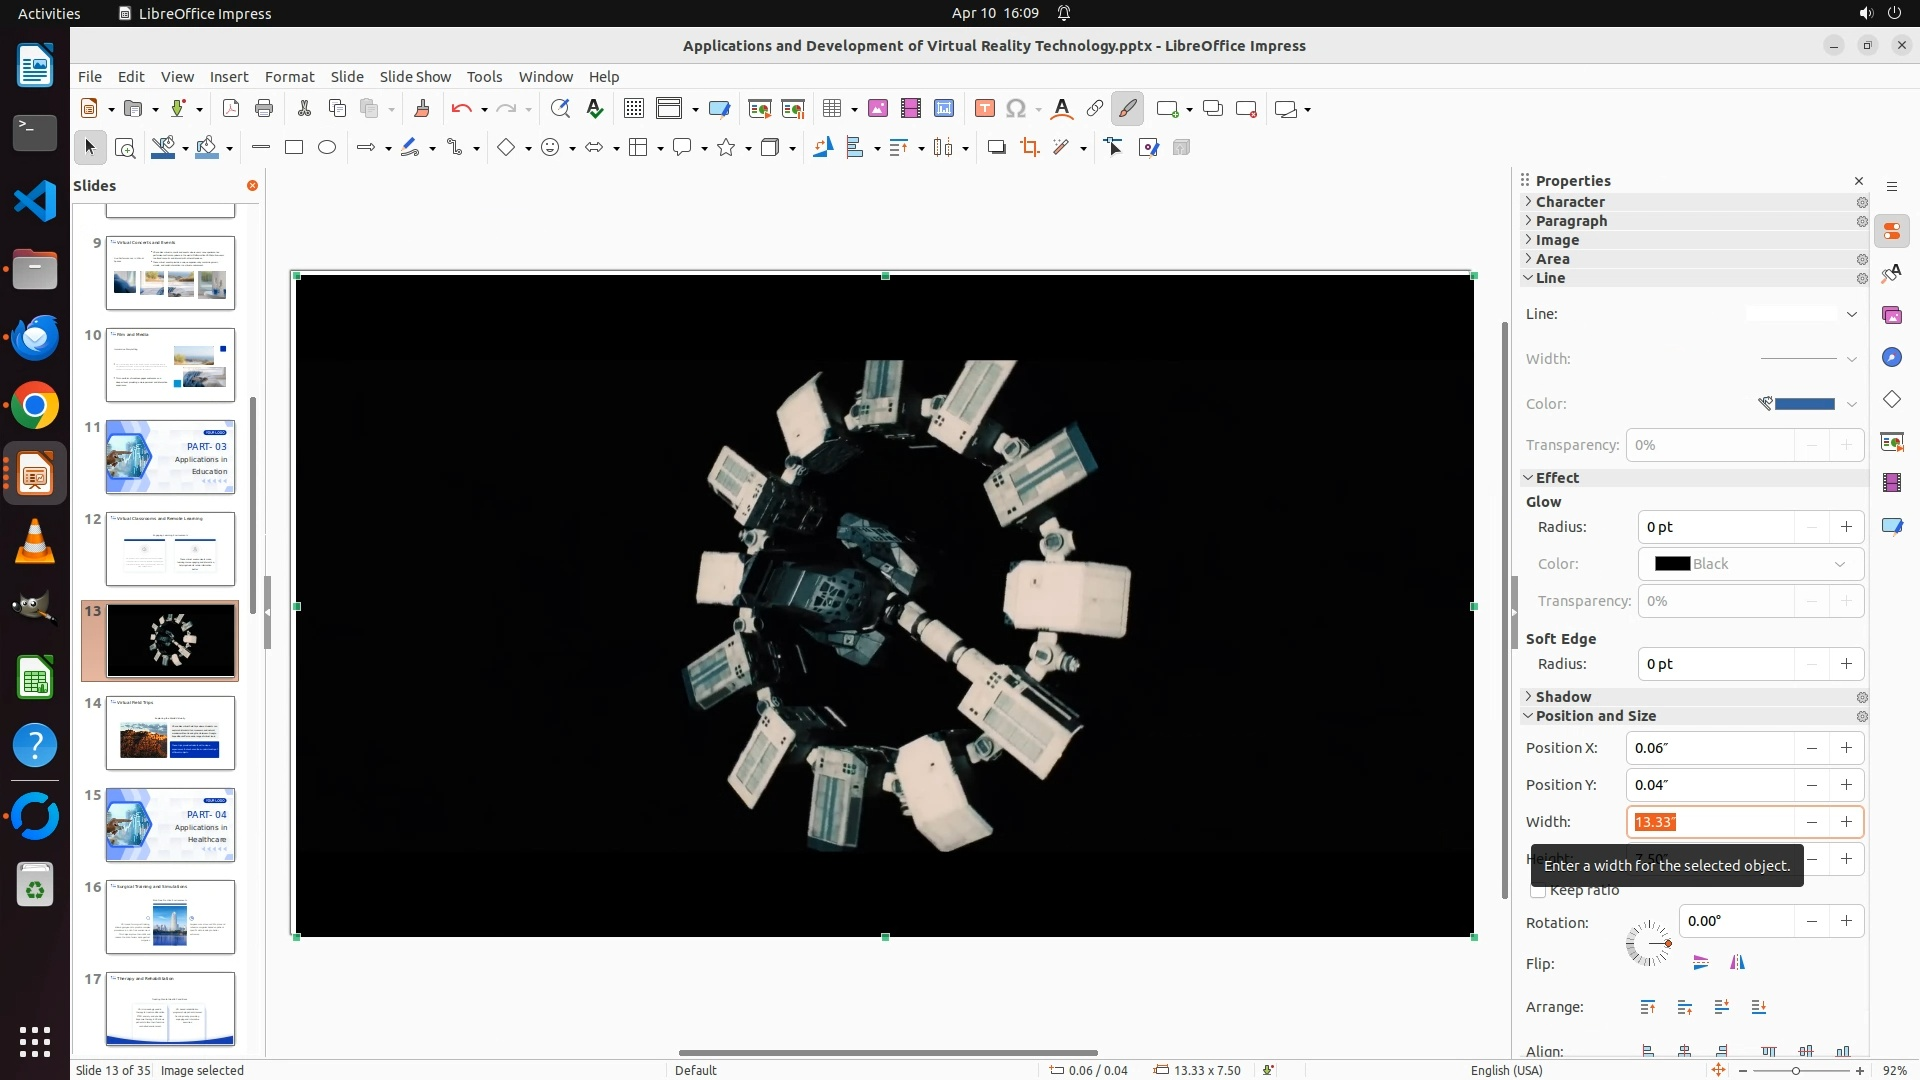Select the Ellipse drawing tool
The image size is (1920, 1080).
coord(327,148)
